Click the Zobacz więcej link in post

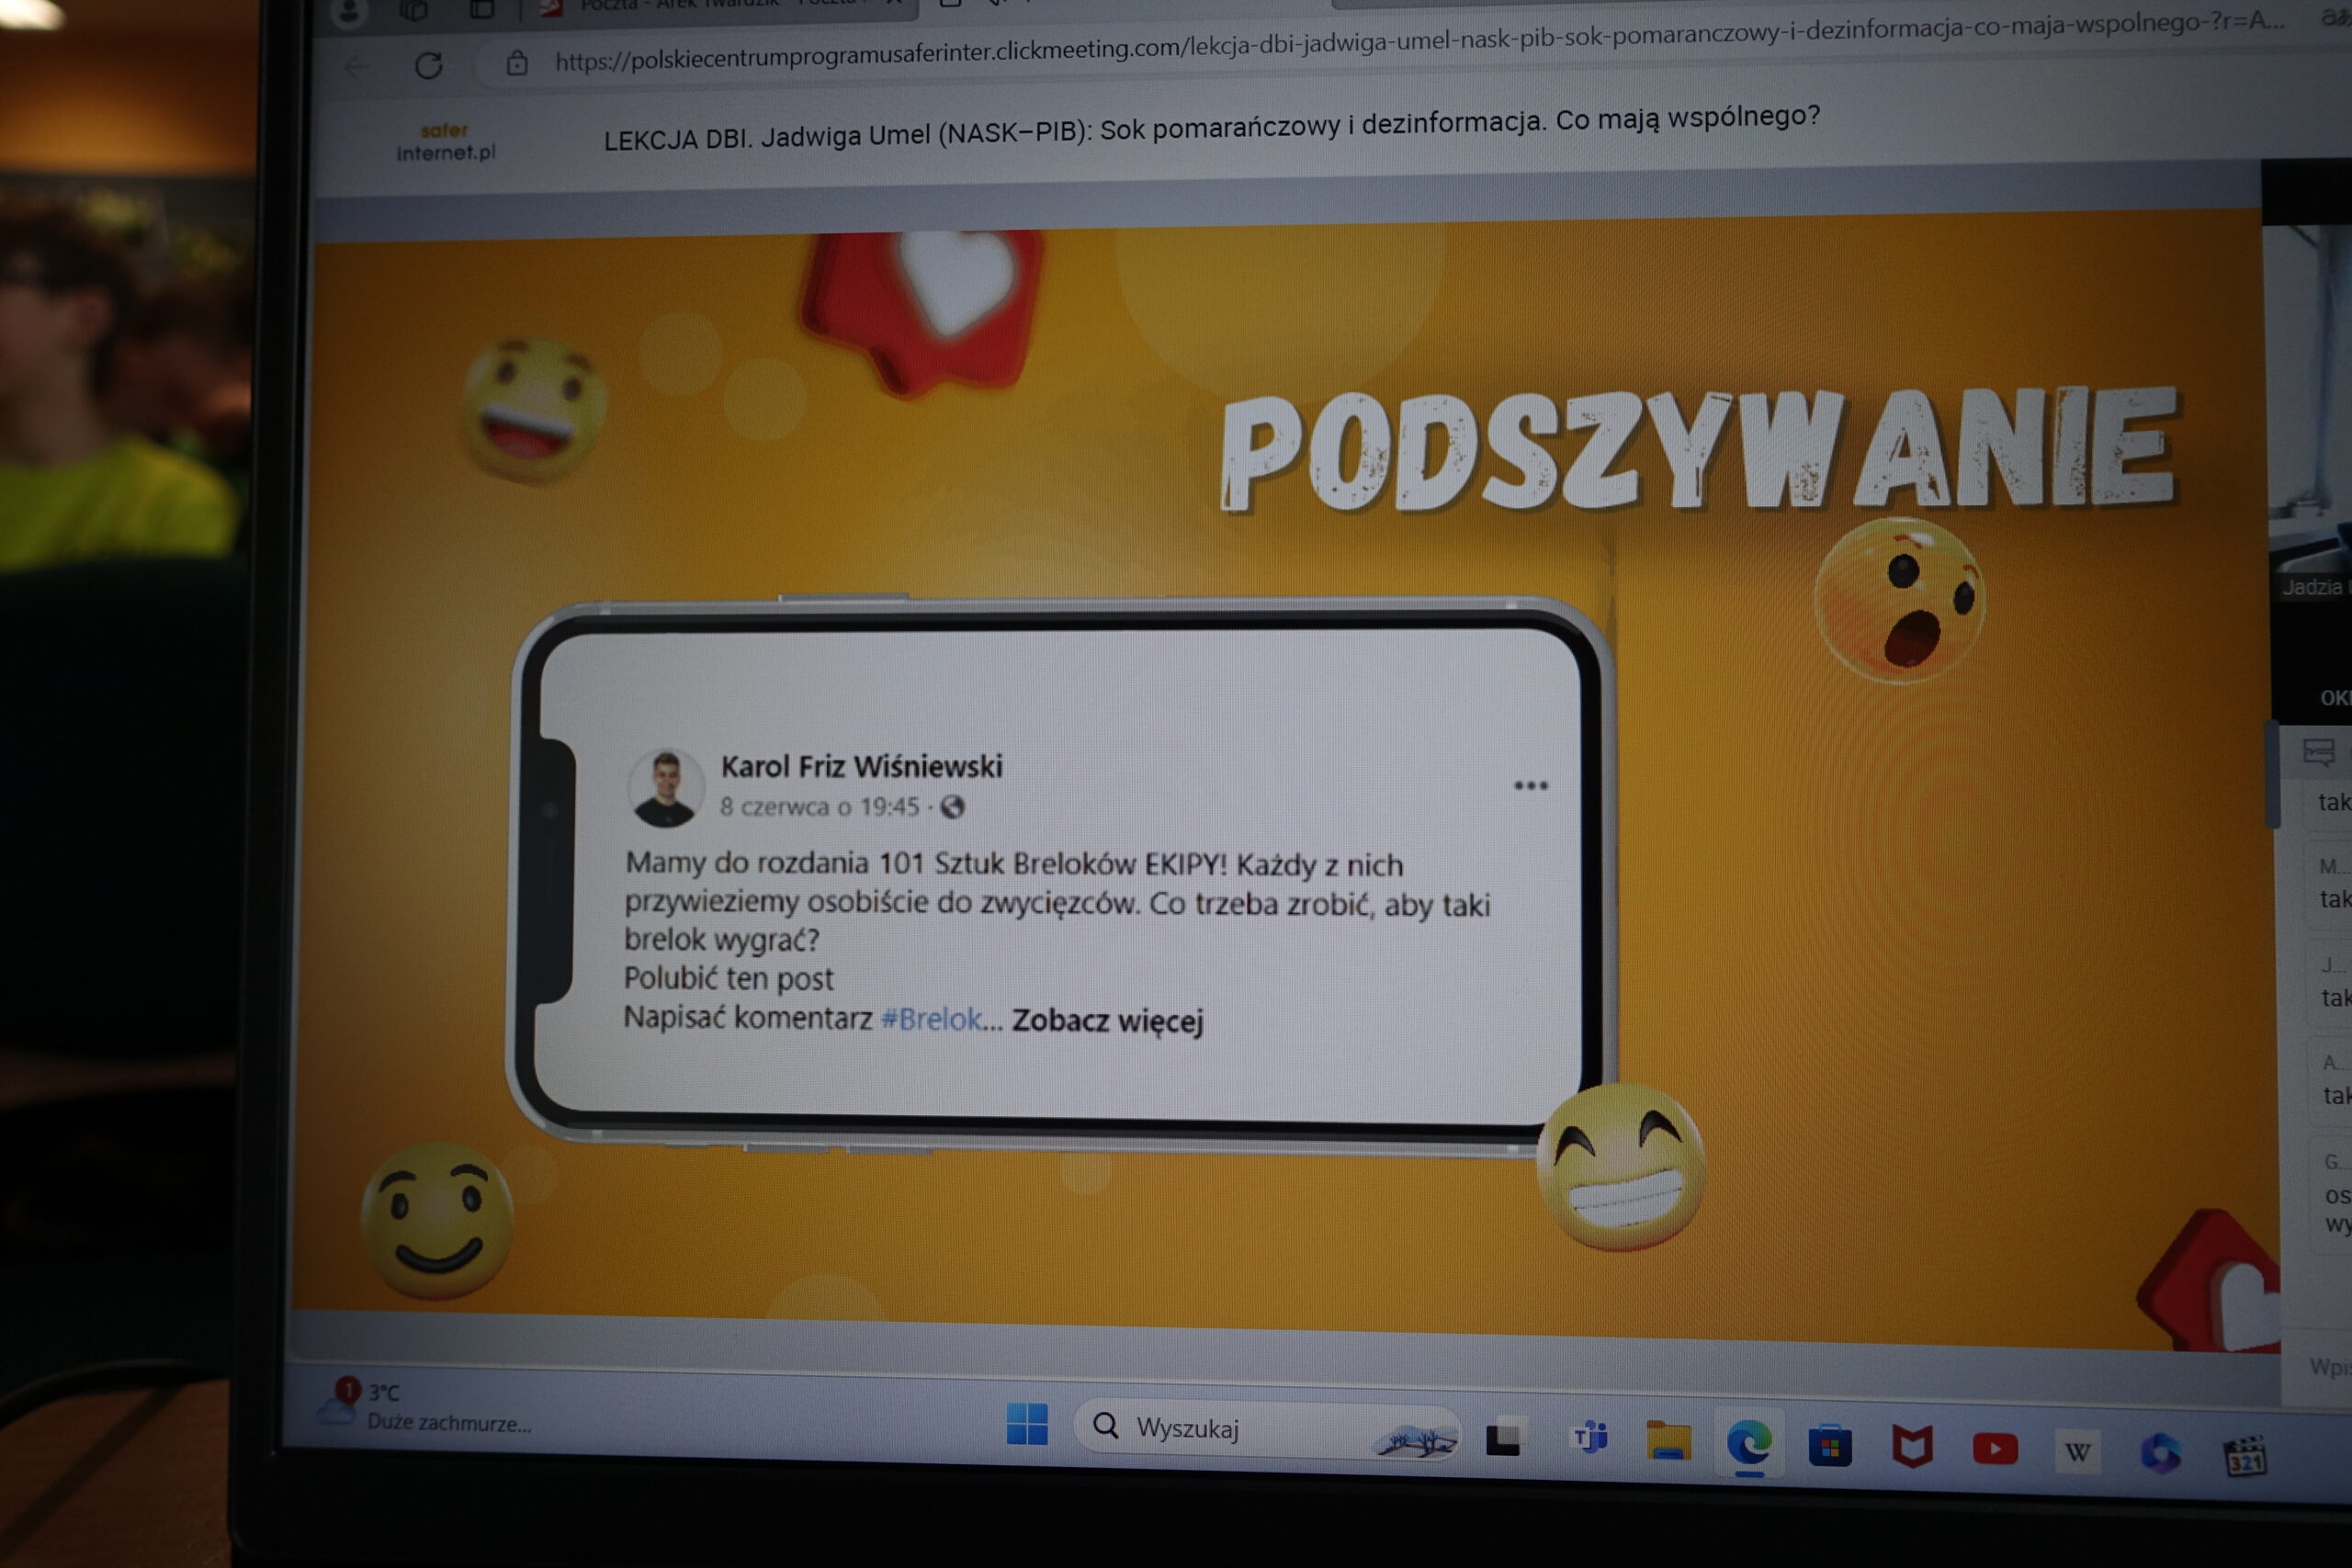(1107, 1021)
